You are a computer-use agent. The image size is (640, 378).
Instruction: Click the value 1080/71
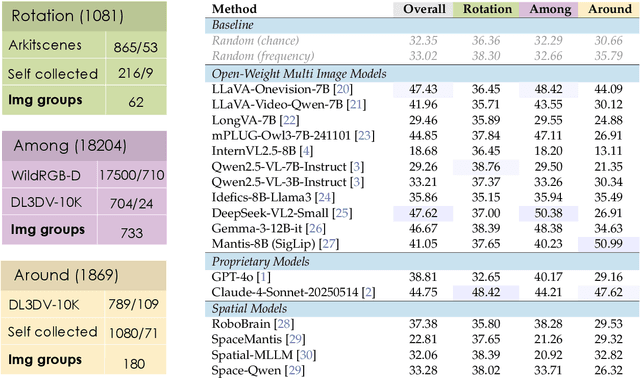(x=133, y=333)
